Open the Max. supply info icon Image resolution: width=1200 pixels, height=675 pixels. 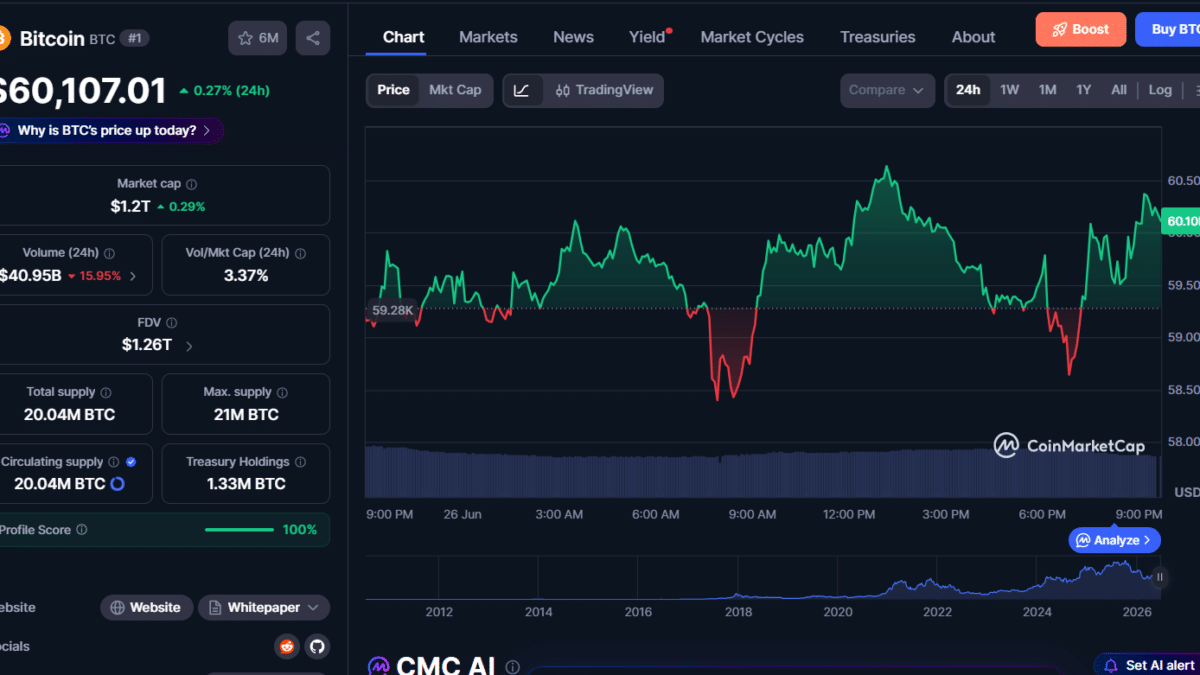coord(282,393)
